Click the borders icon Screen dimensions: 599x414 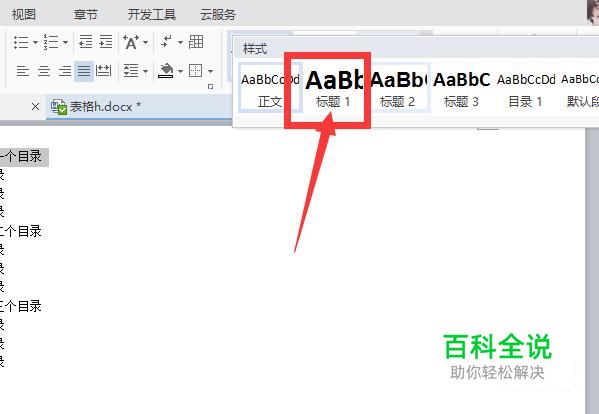click(x=196, y=71)
